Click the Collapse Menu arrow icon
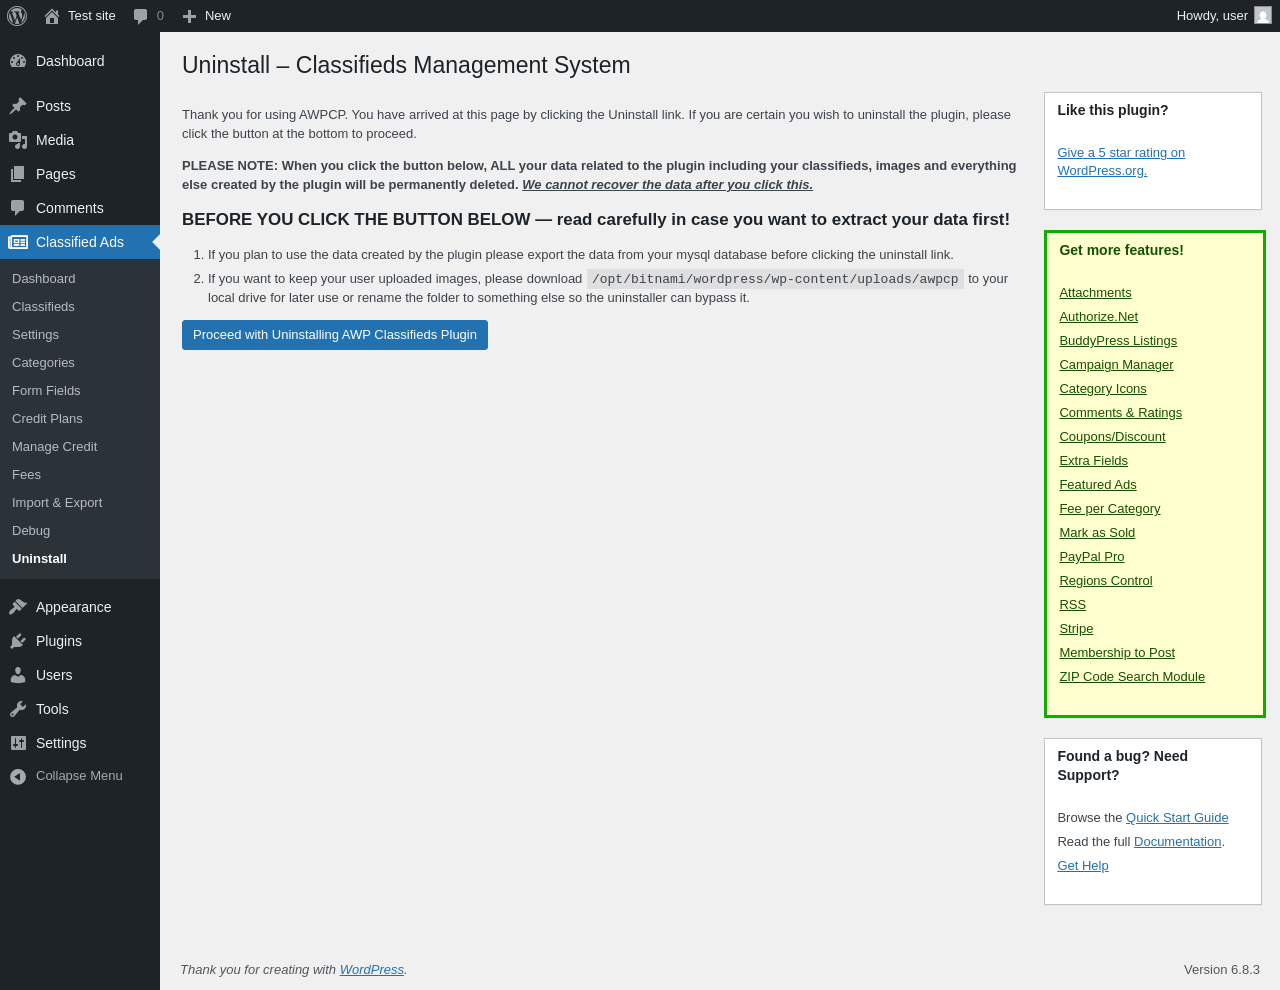1280x990 pixels. click(18, 776)
